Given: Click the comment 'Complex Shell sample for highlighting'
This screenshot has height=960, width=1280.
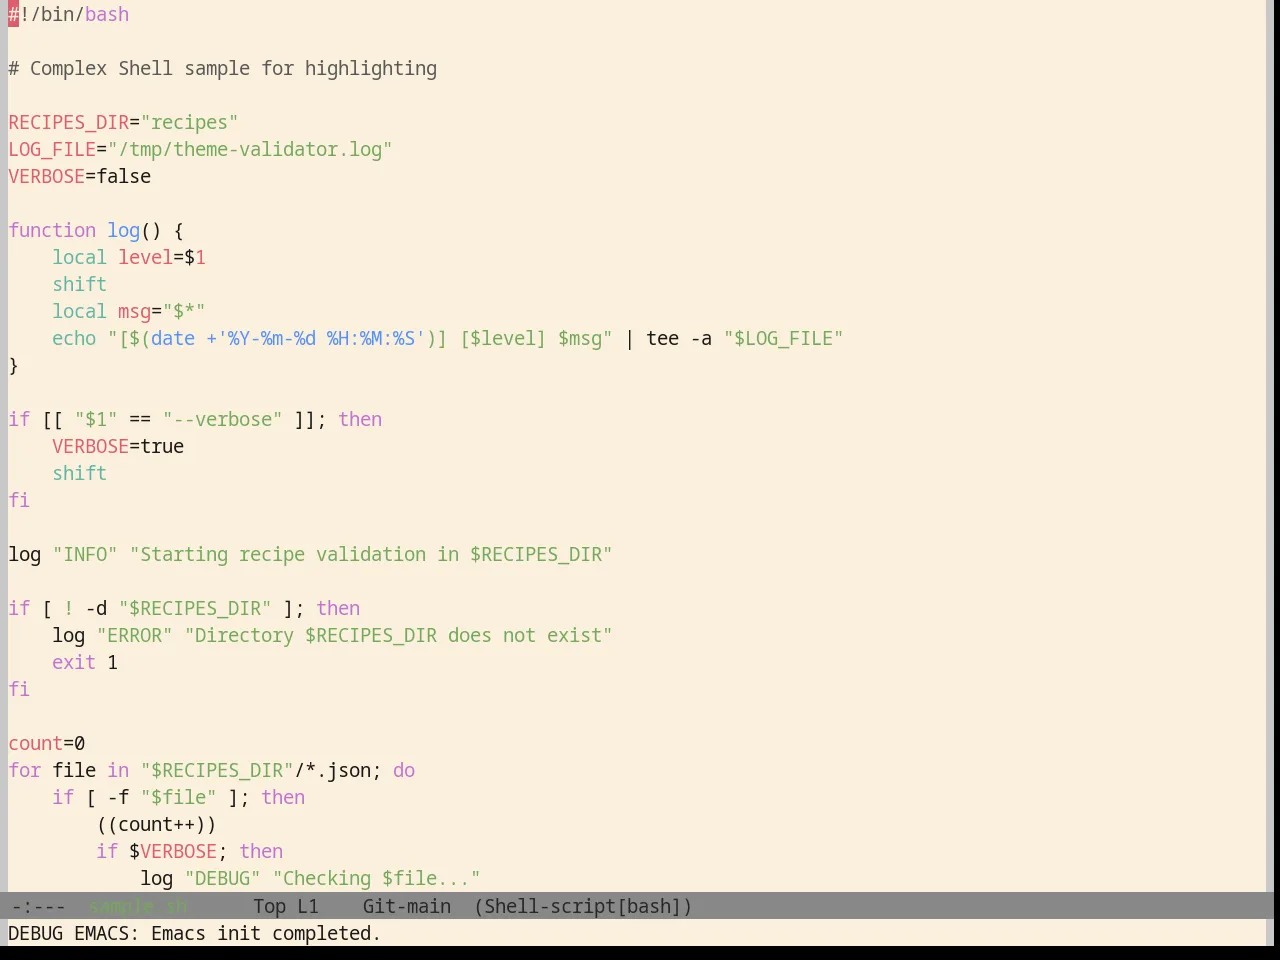Looking at the screenshot, I should [x=233, y=69].
